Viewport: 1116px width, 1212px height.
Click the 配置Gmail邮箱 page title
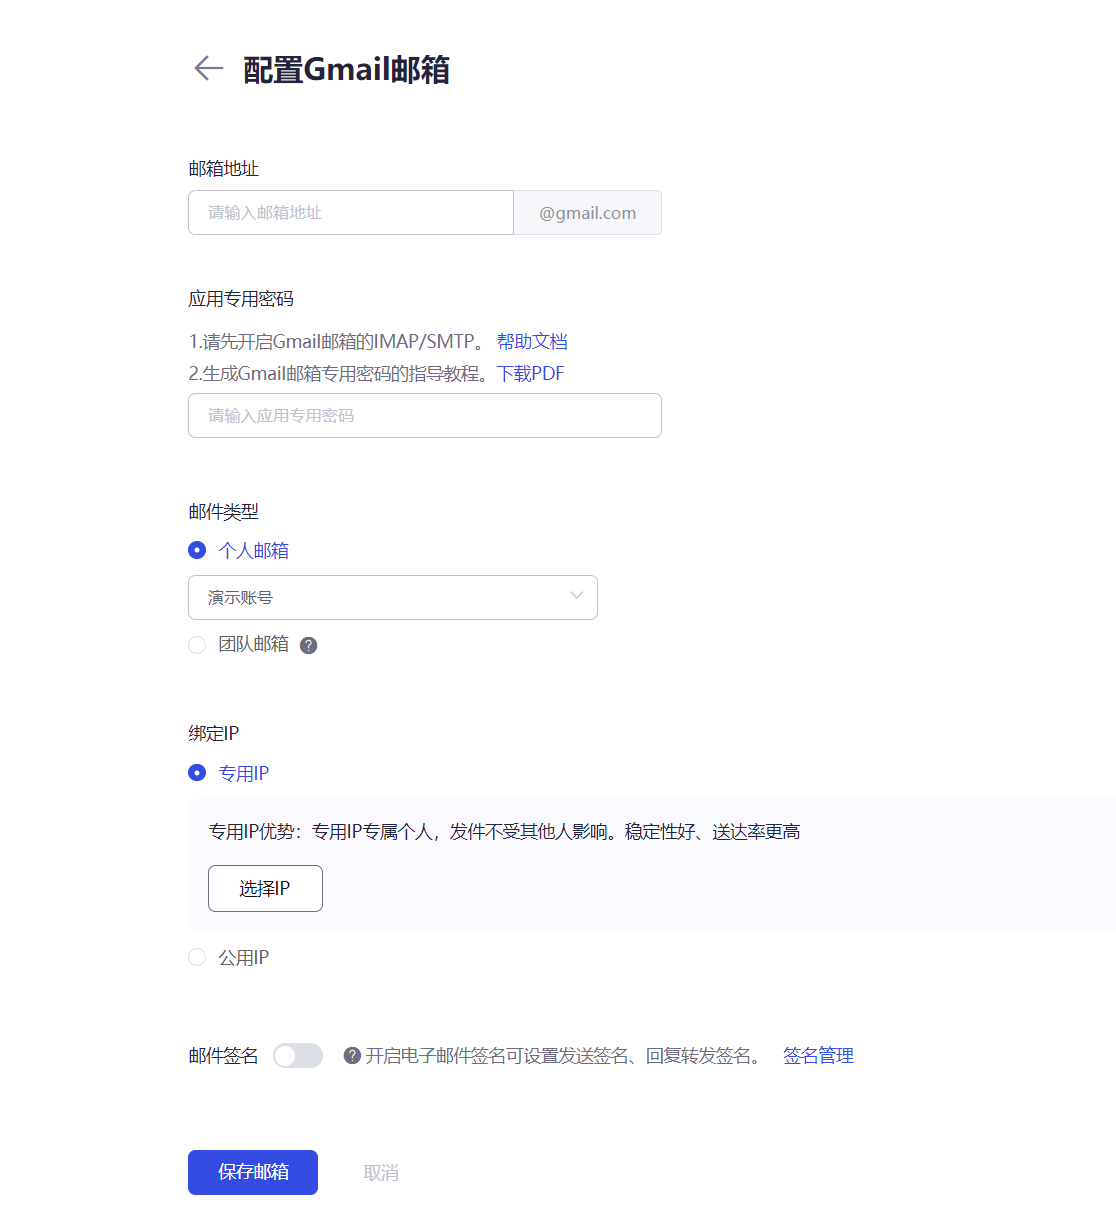click(346, 69)
